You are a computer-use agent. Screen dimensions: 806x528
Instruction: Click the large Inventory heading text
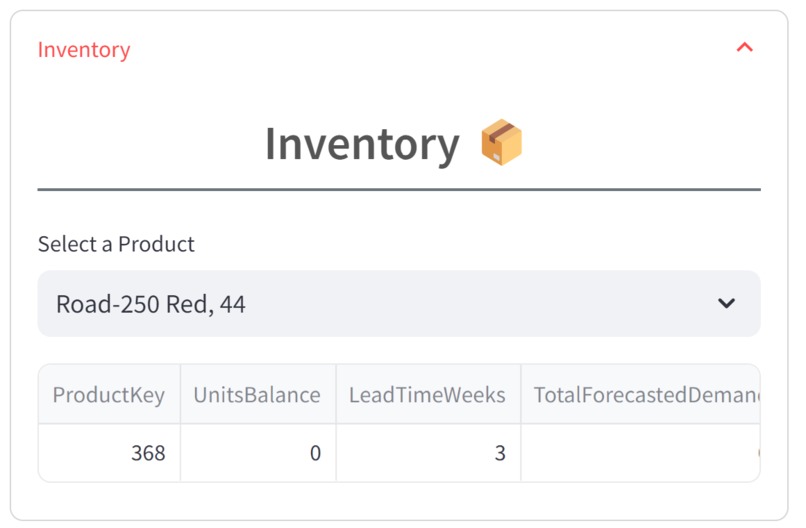coord(361,144)
